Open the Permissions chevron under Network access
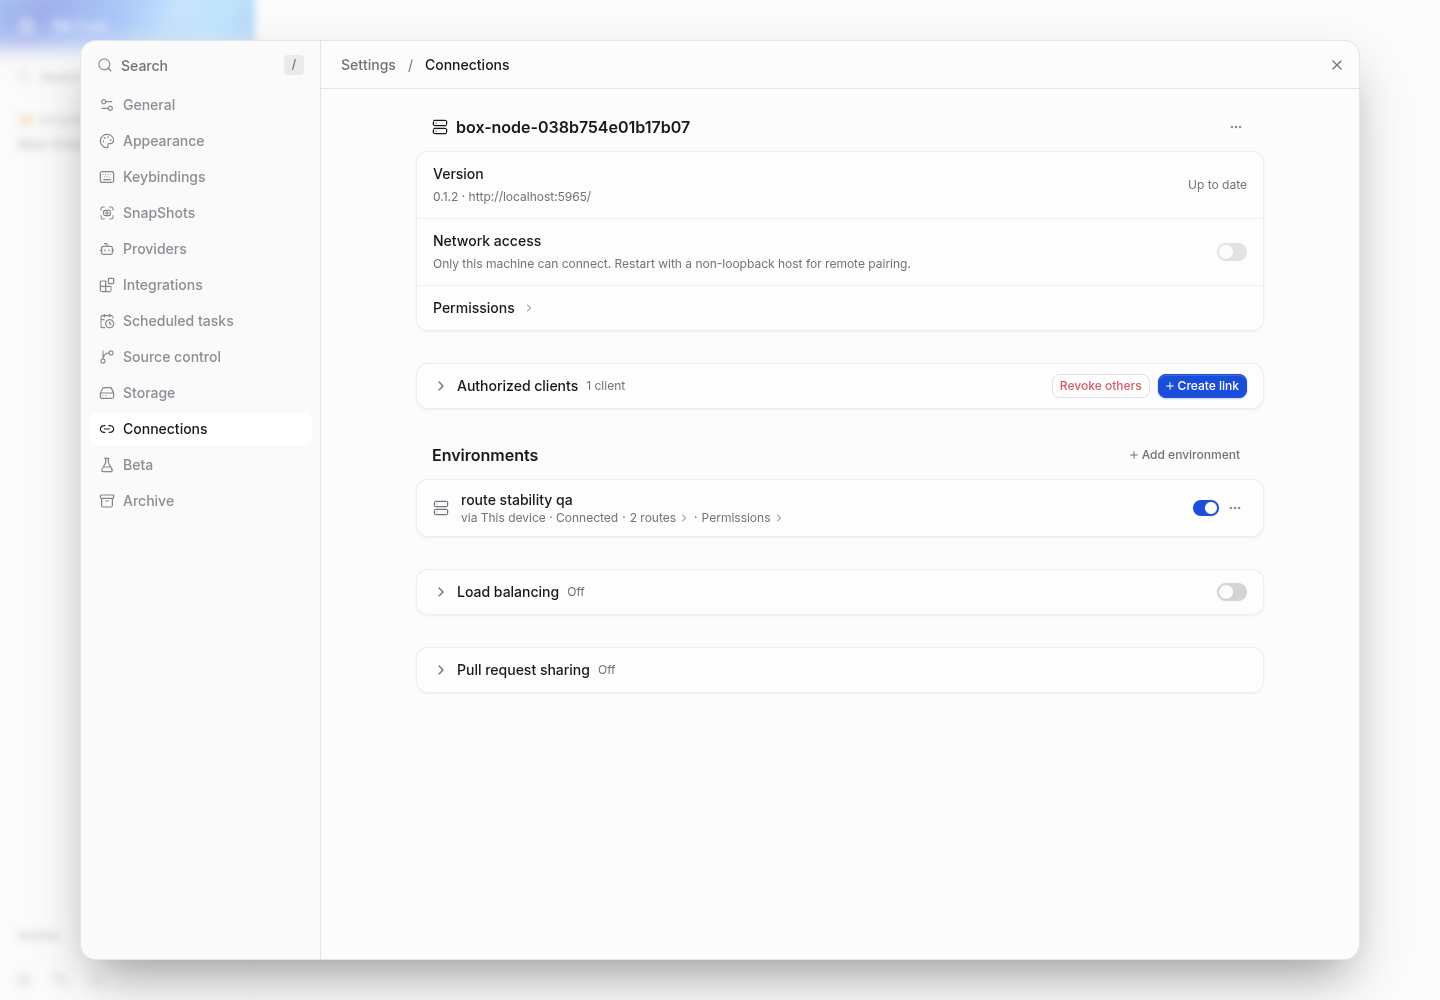The height and width of the screenshot is (1000, 1440). point(529,308)
